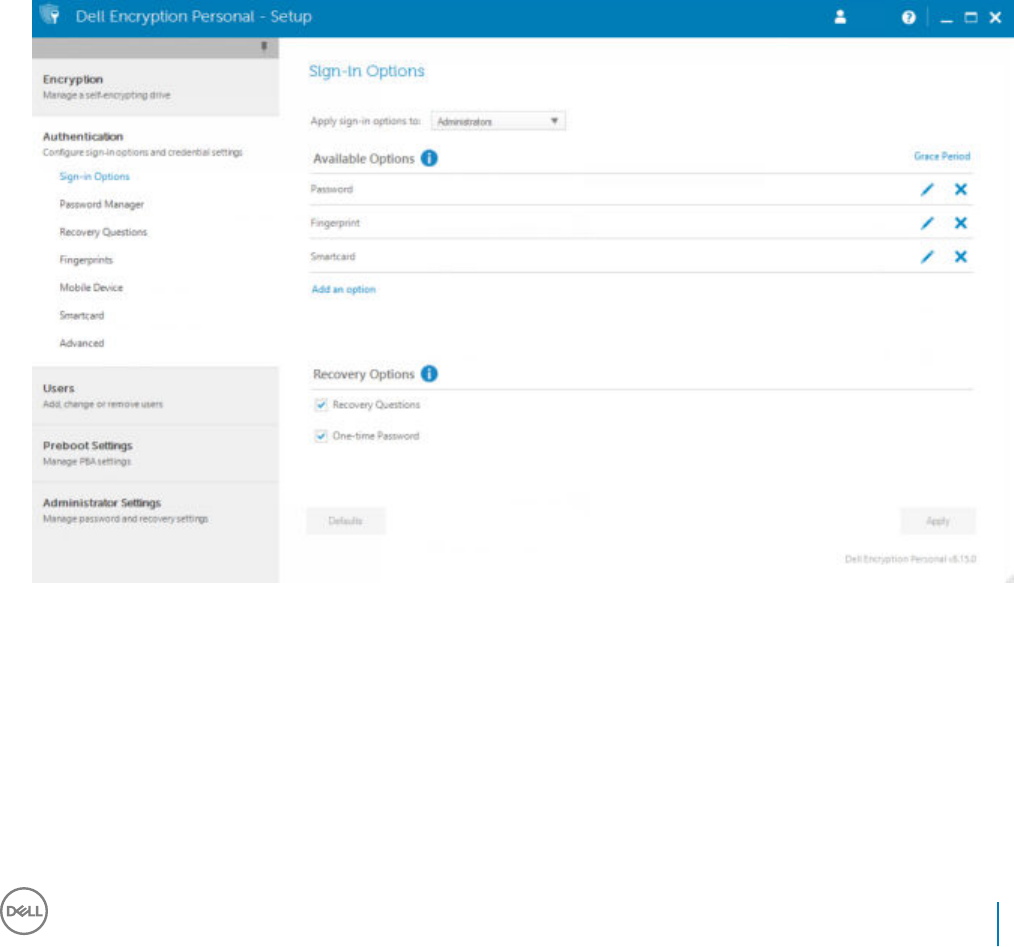Edit the Password sign-in option
Viewport: 1014px width, 947px height.
click(927, 190)
